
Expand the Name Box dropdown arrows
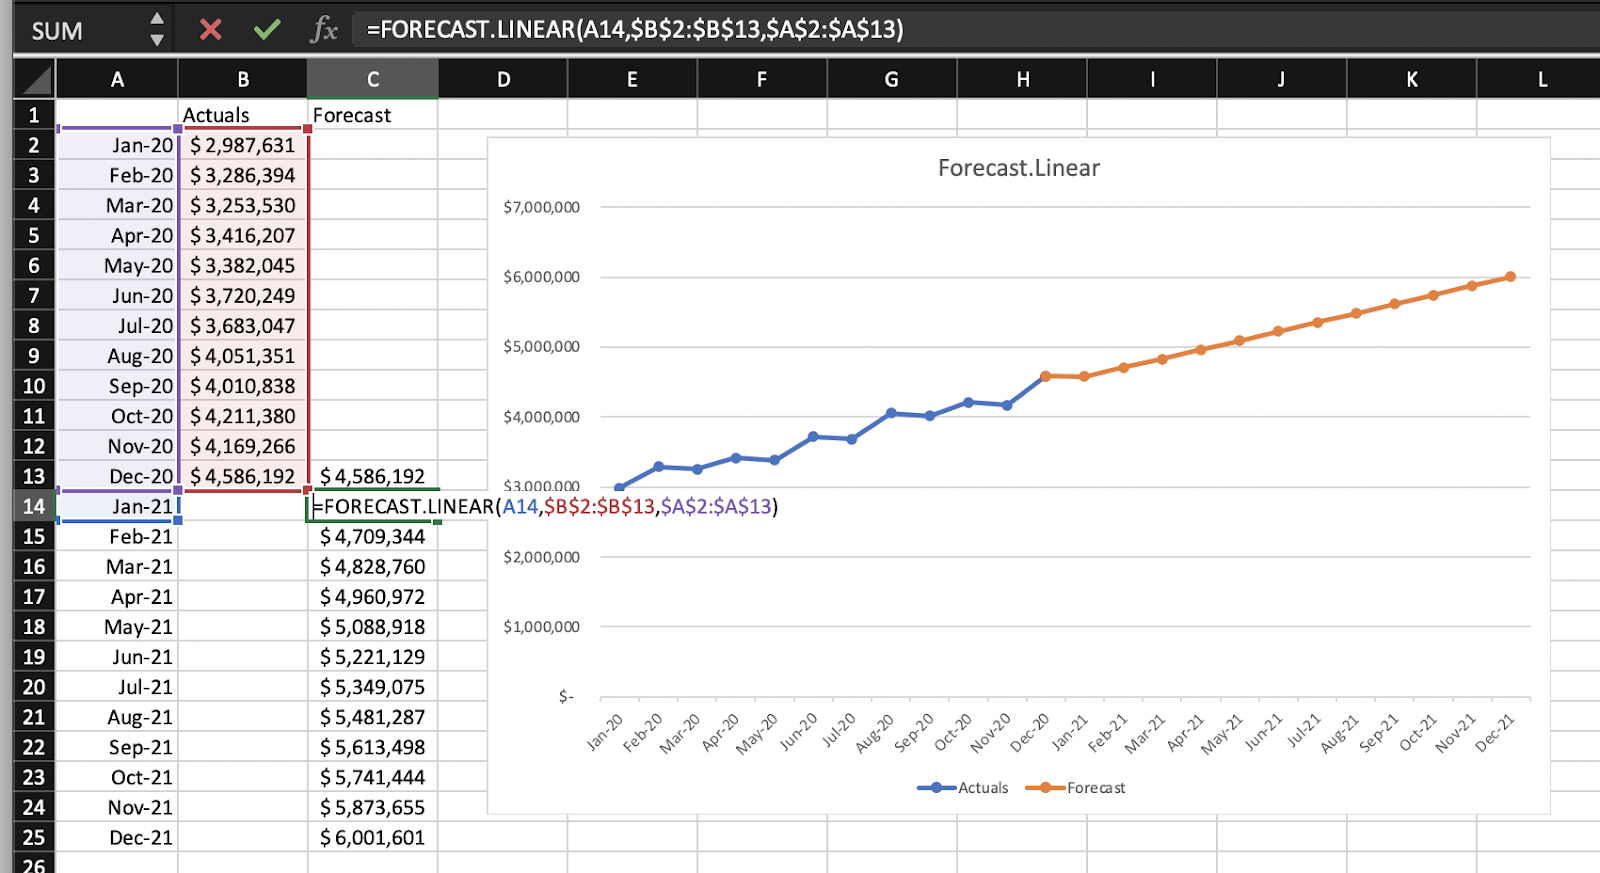pos(157,30)
